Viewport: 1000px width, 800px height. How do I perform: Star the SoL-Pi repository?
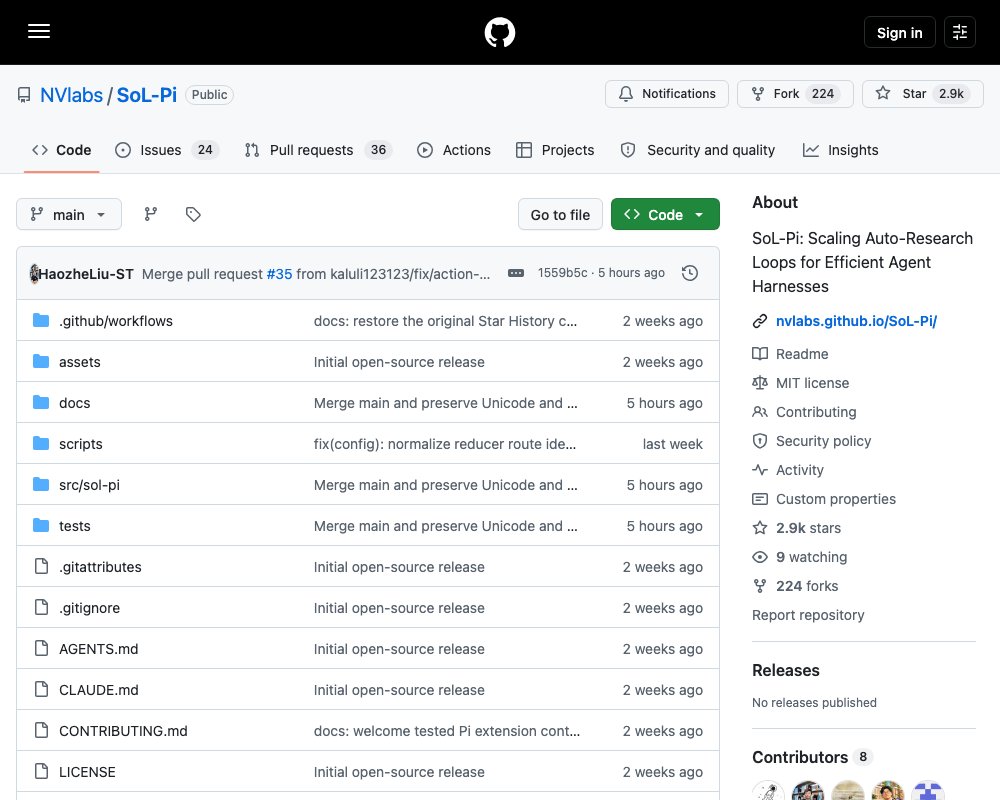tap(922, 94)
